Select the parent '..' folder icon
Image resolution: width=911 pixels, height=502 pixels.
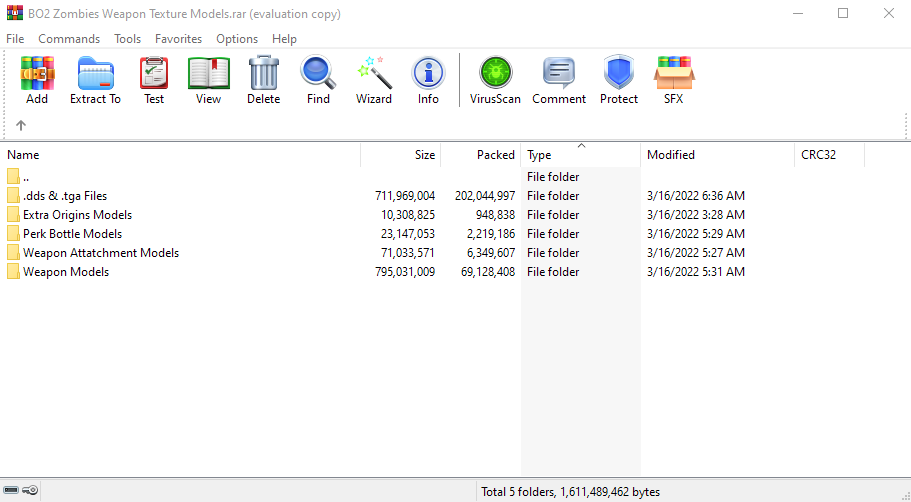[13, 176]
